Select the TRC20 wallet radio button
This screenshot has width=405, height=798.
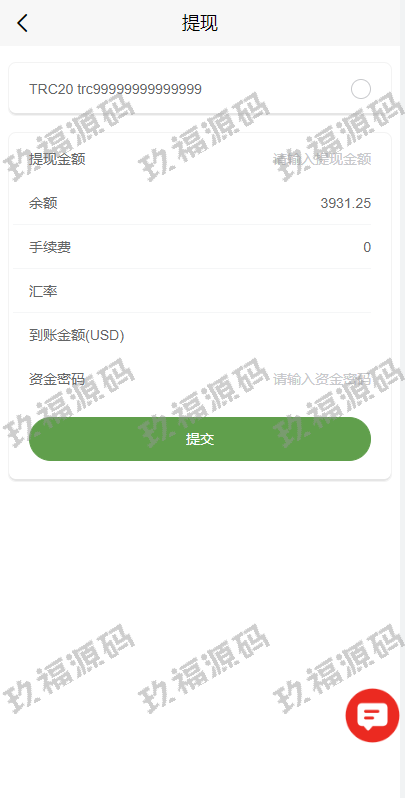click(361, 89)
